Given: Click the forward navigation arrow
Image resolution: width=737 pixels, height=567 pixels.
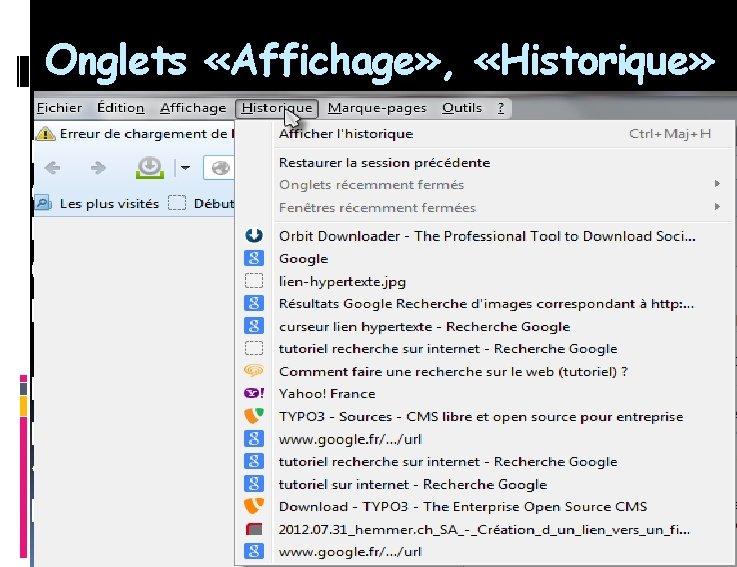Looking at the screenshot, I should pos(98,167).
